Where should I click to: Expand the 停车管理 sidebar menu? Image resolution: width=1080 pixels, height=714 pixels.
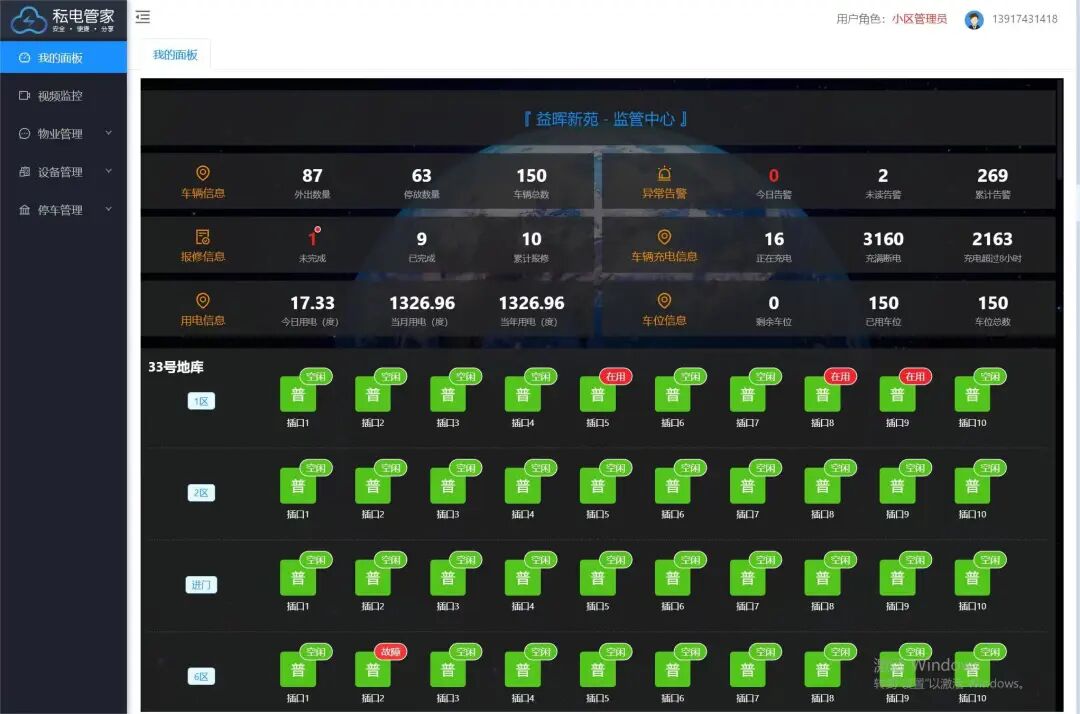point(63,209)
